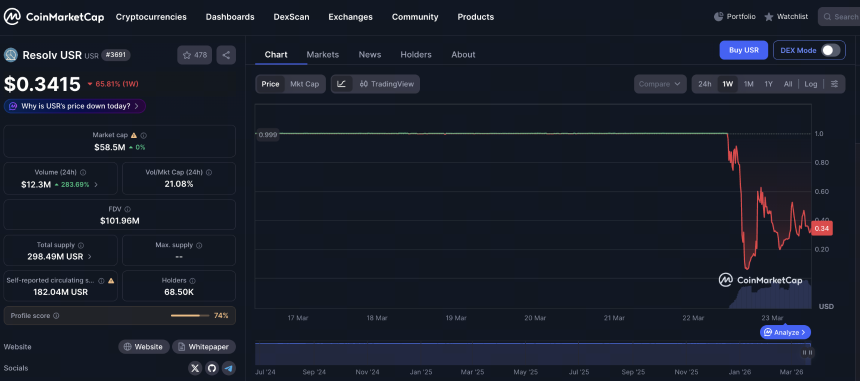Open Products menu
This screenshot has height=381, width=860.
(x=476, y=17)
